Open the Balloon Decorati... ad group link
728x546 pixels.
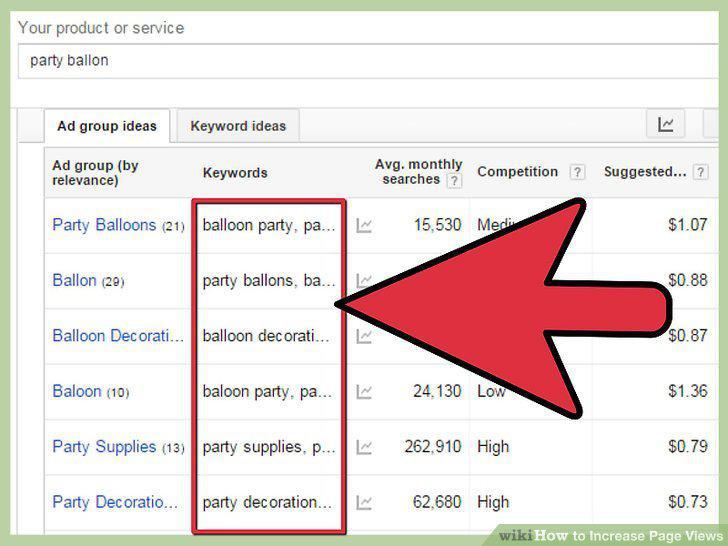click(118, 336)
